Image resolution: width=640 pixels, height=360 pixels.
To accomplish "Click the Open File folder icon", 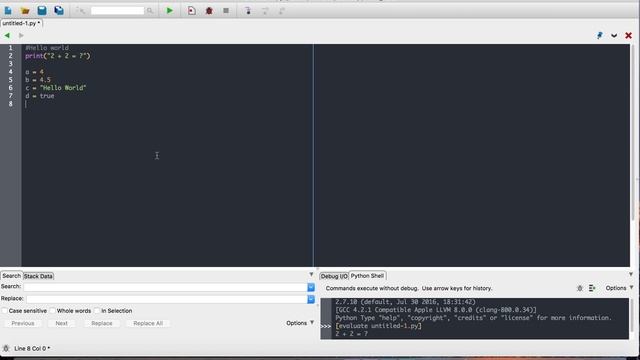I will pyautogui.click(x=25, y=11).
